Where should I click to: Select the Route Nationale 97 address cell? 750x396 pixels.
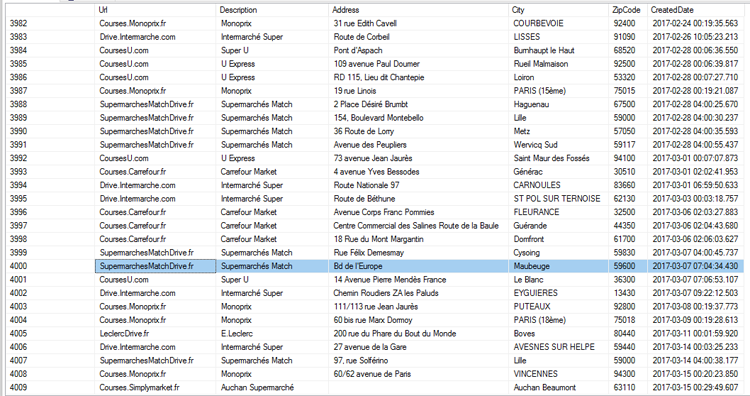[x=419, y=185]
